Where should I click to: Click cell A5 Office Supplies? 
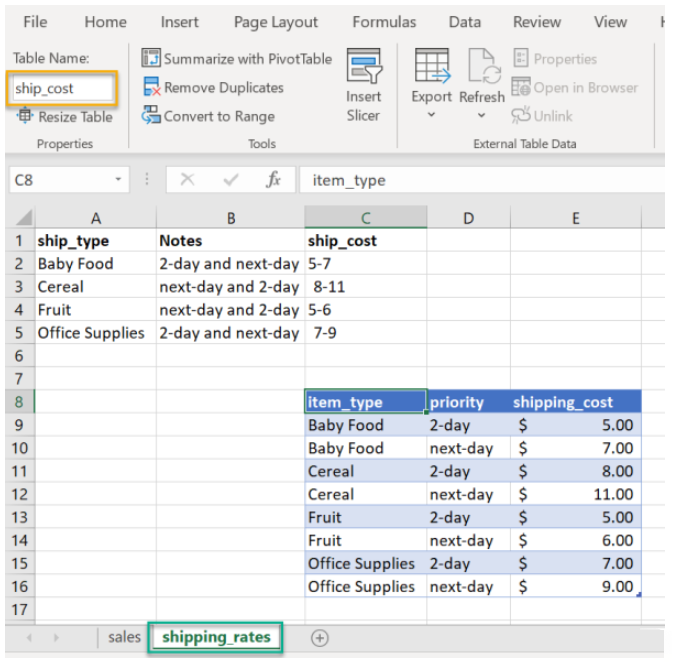pyautogui.click(x=96, y=333)
